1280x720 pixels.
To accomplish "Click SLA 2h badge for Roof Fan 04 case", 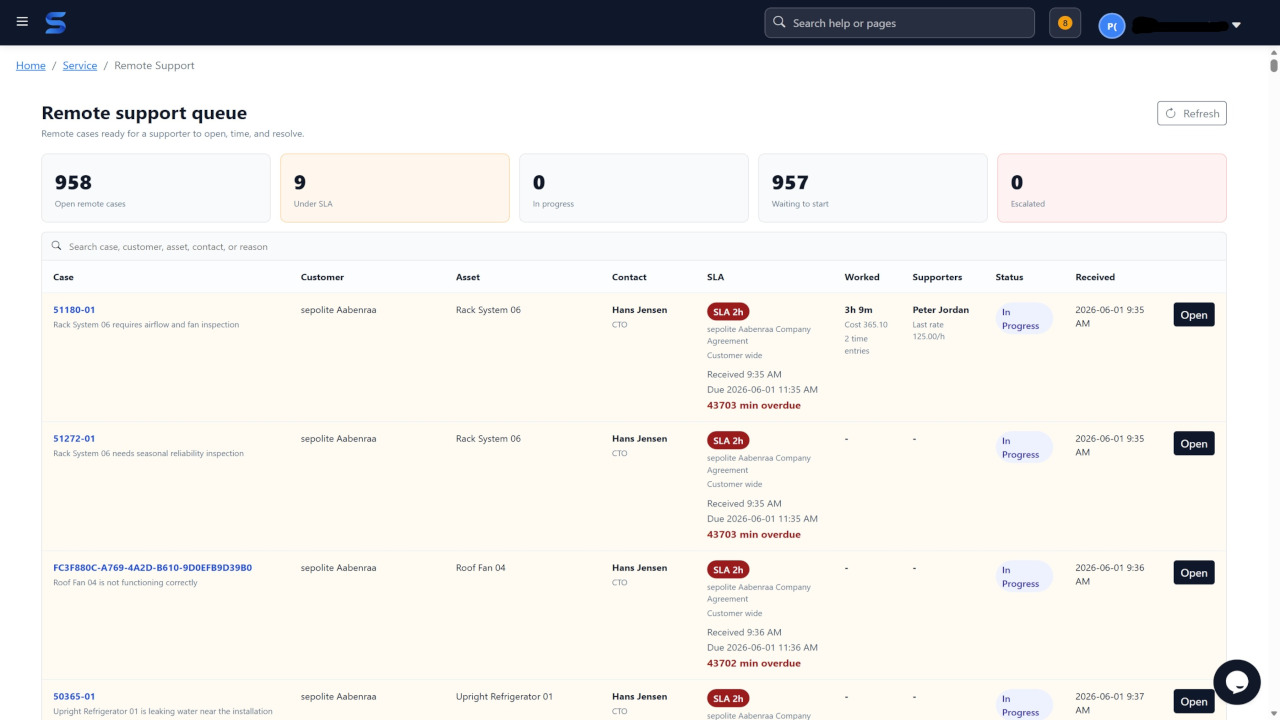I will (728, 570).
